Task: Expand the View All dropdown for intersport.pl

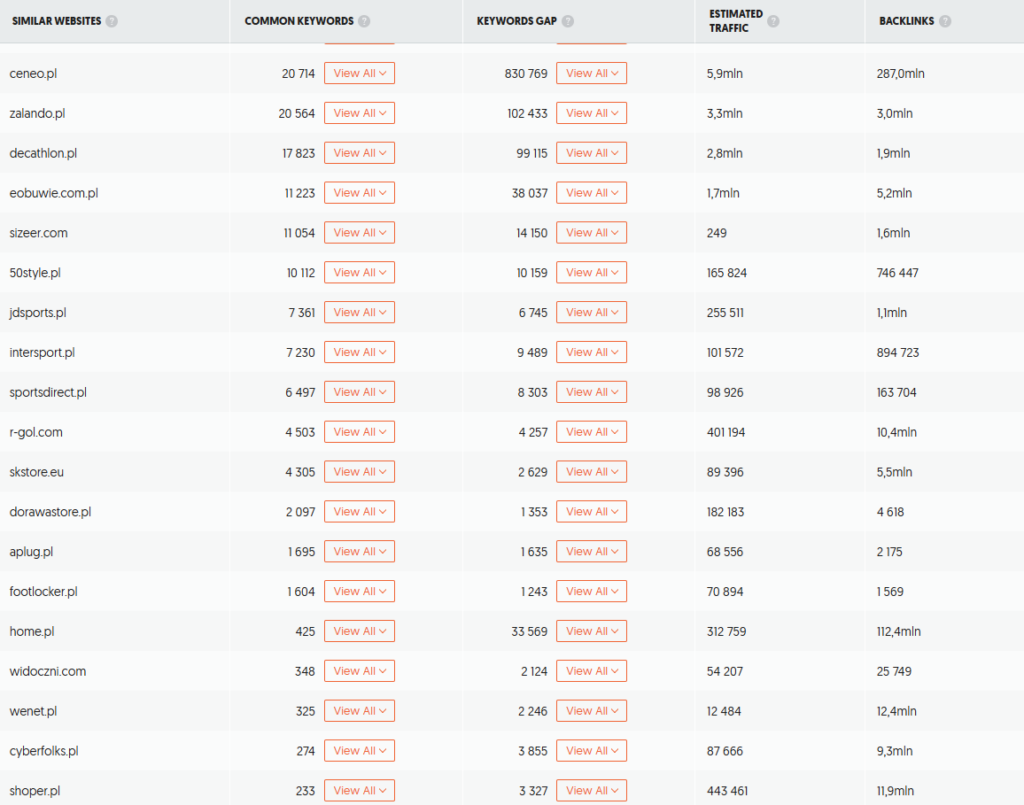Action: click(359, 351)
